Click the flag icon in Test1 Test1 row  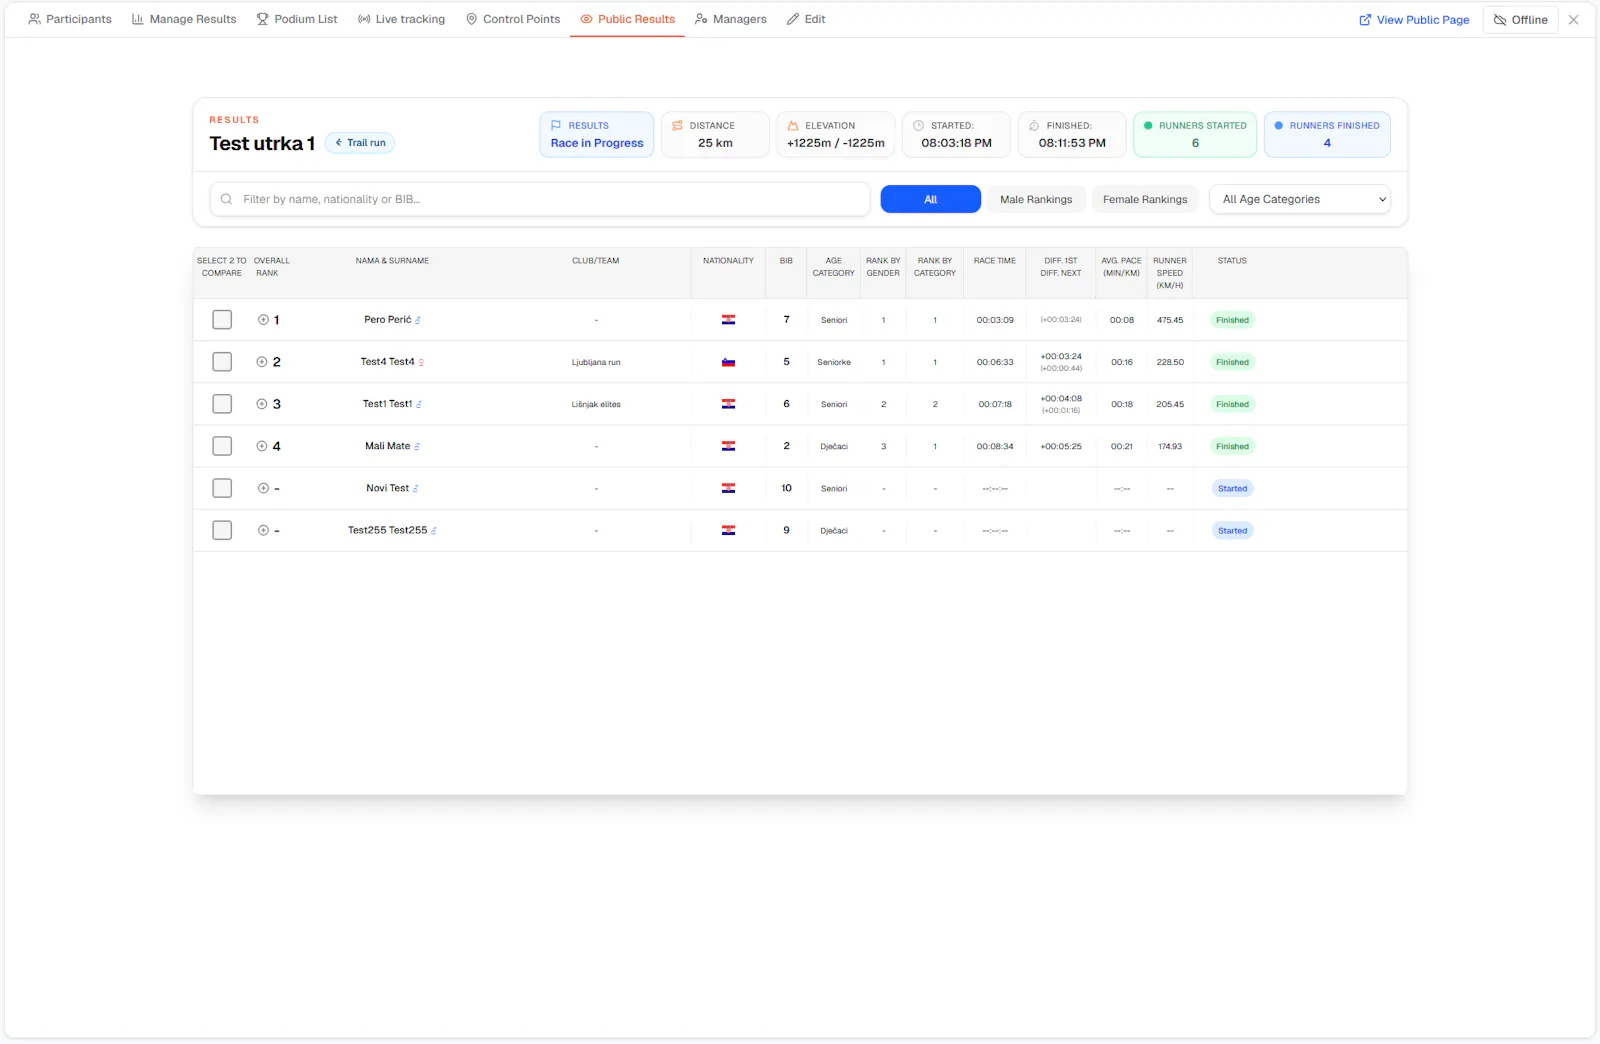[x=728, y=404]
